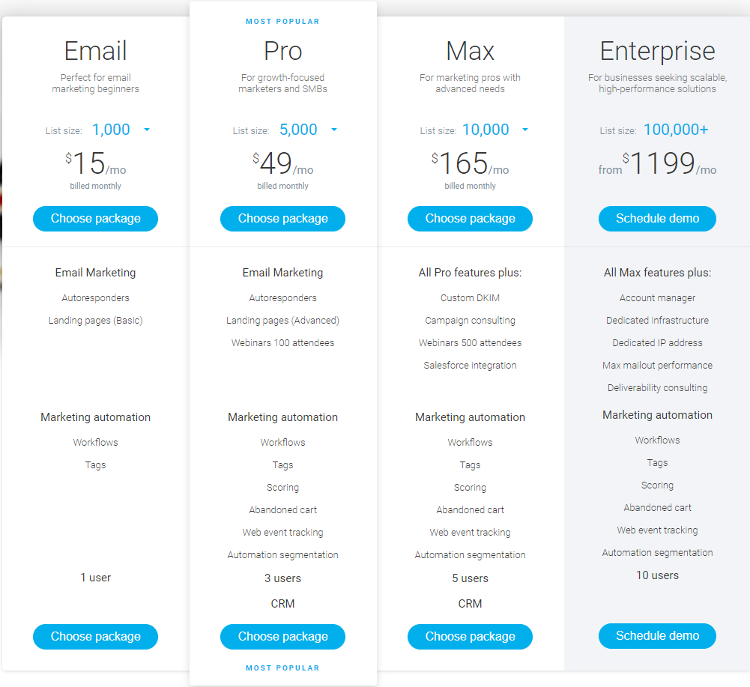Choose package at bottom of Max column
Screen dimensions: 750x687
point(470,637)
